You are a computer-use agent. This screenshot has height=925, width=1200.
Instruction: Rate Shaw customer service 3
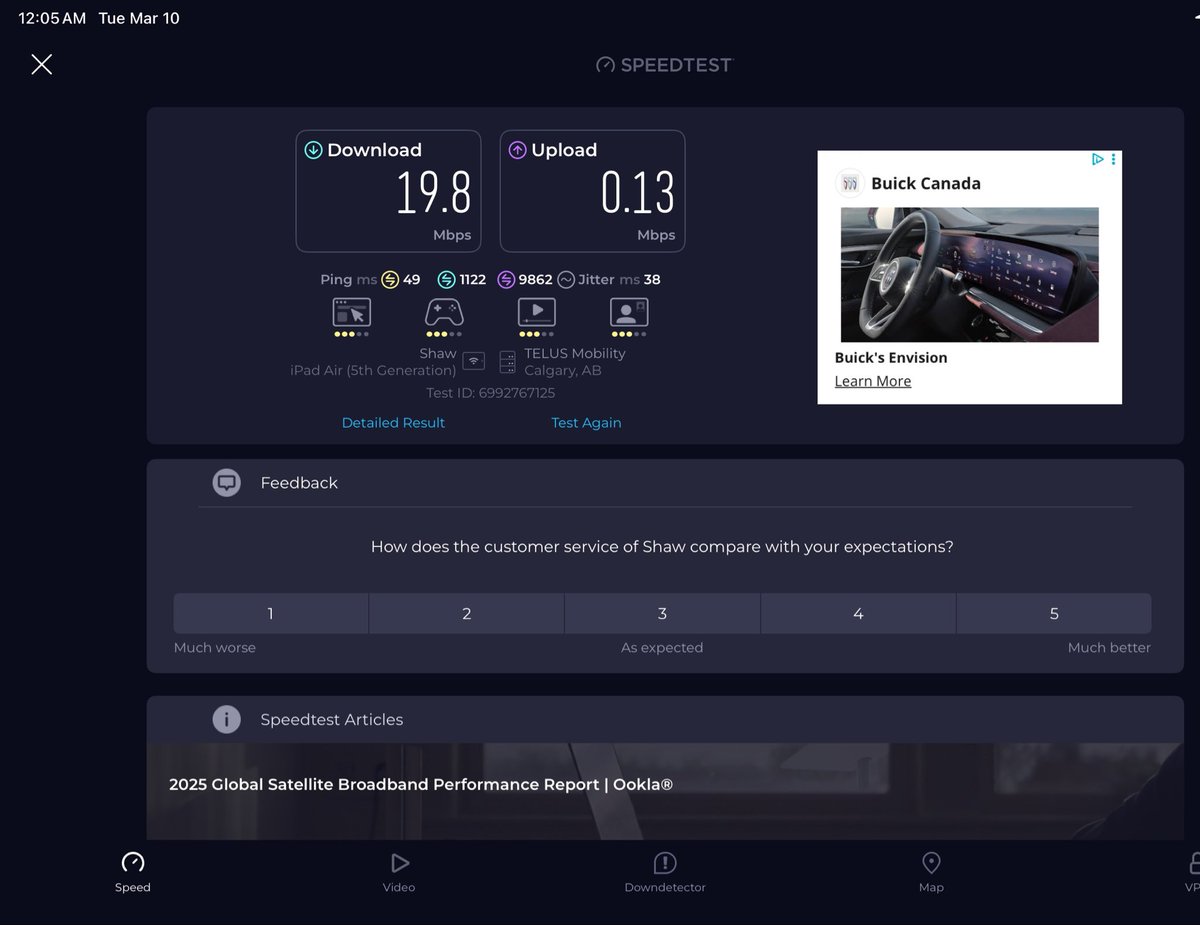[662, 614]
